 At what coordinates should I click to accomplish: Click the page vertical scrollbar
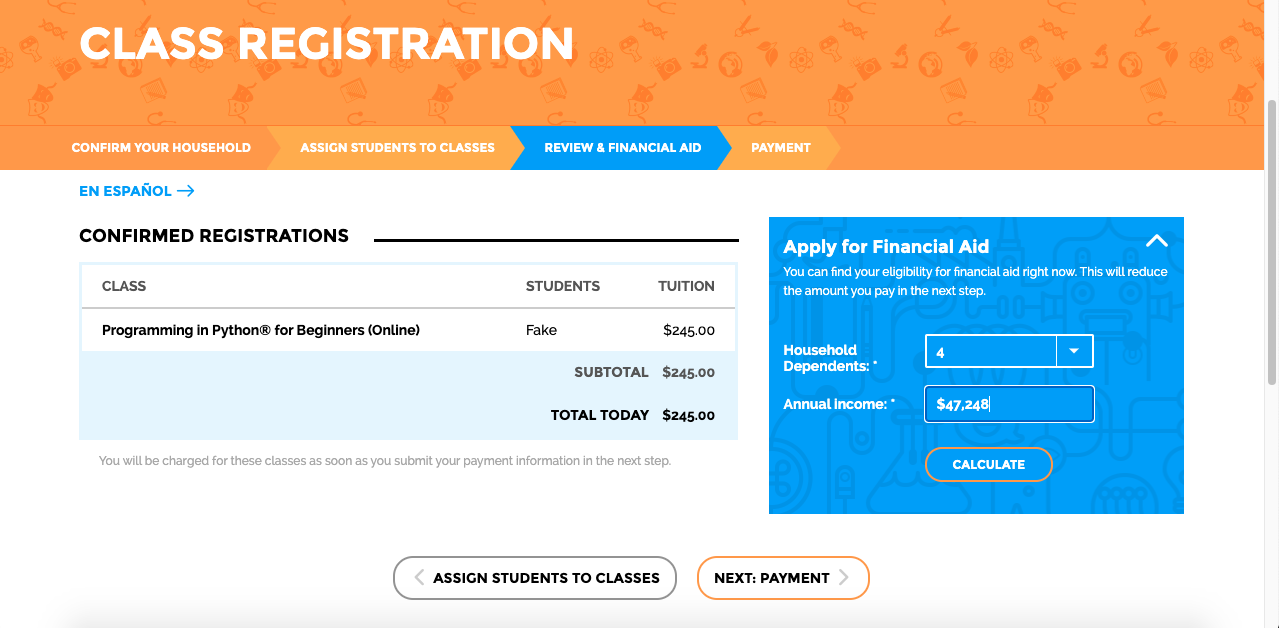[1272, 242]
